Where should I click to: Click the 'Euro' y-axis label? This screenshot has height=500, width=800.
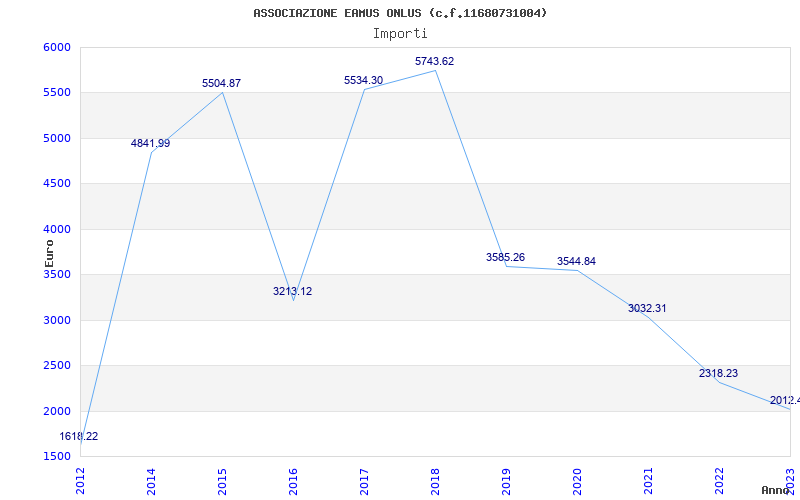pos(49,254)
